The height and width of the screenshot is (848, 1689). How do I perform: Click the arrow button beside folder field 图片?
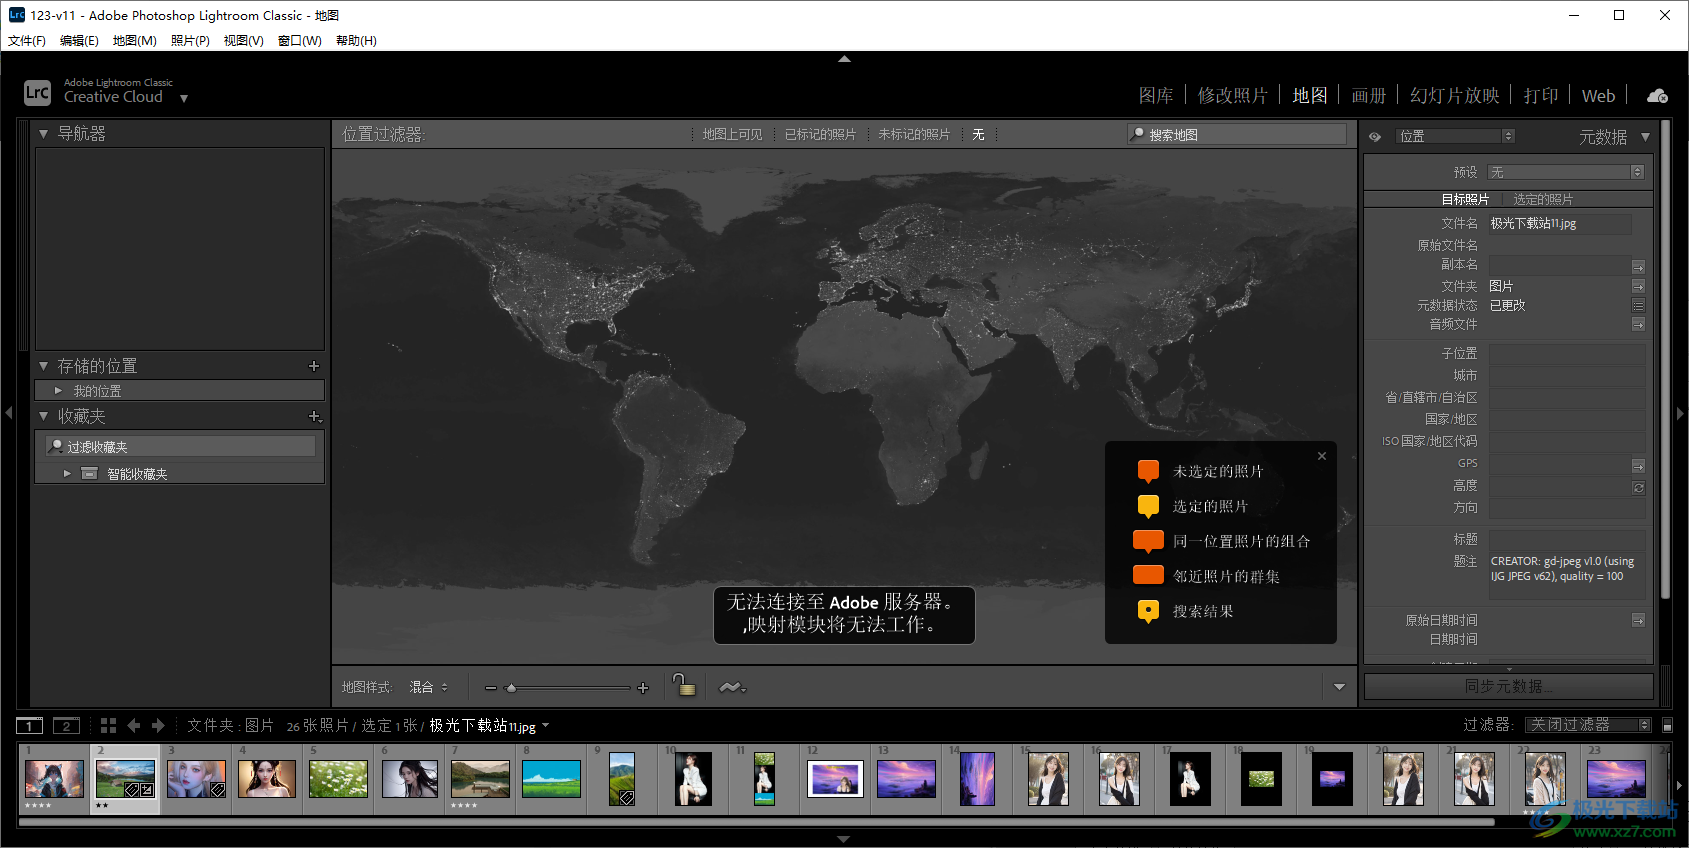point(1638,286)
